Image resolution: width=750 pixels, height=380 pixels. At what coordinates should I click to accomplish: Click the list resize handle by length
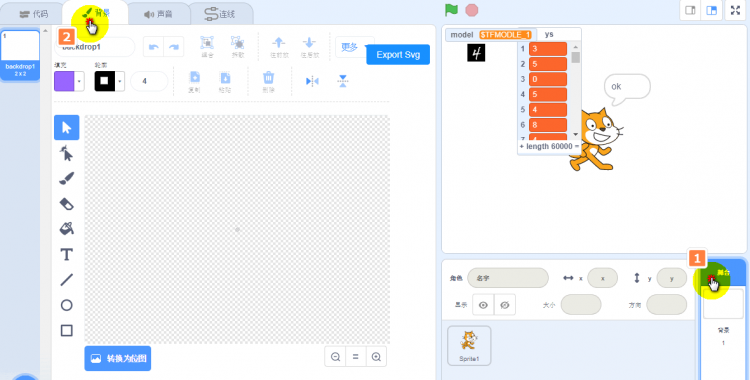pyautogui.click(x=577, y=146)
